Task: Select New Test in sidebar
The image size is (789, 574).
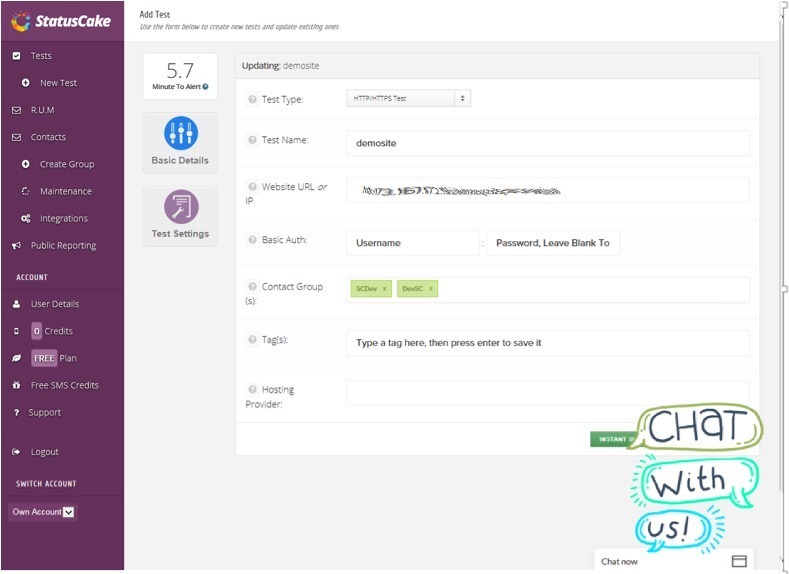Action: (58, 83)
